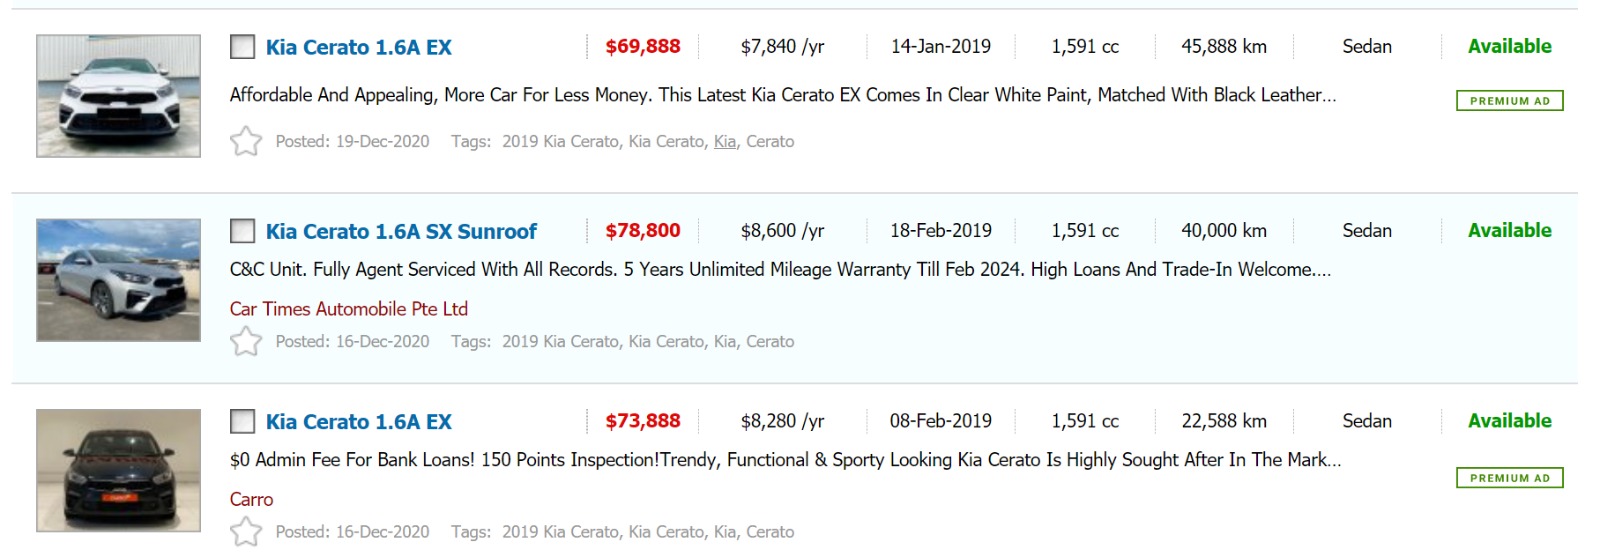Open the Kia Cerato 1.6A SX Sunroof title
This screenshot has width=1600, height=557.
click(x=401, y=231)
